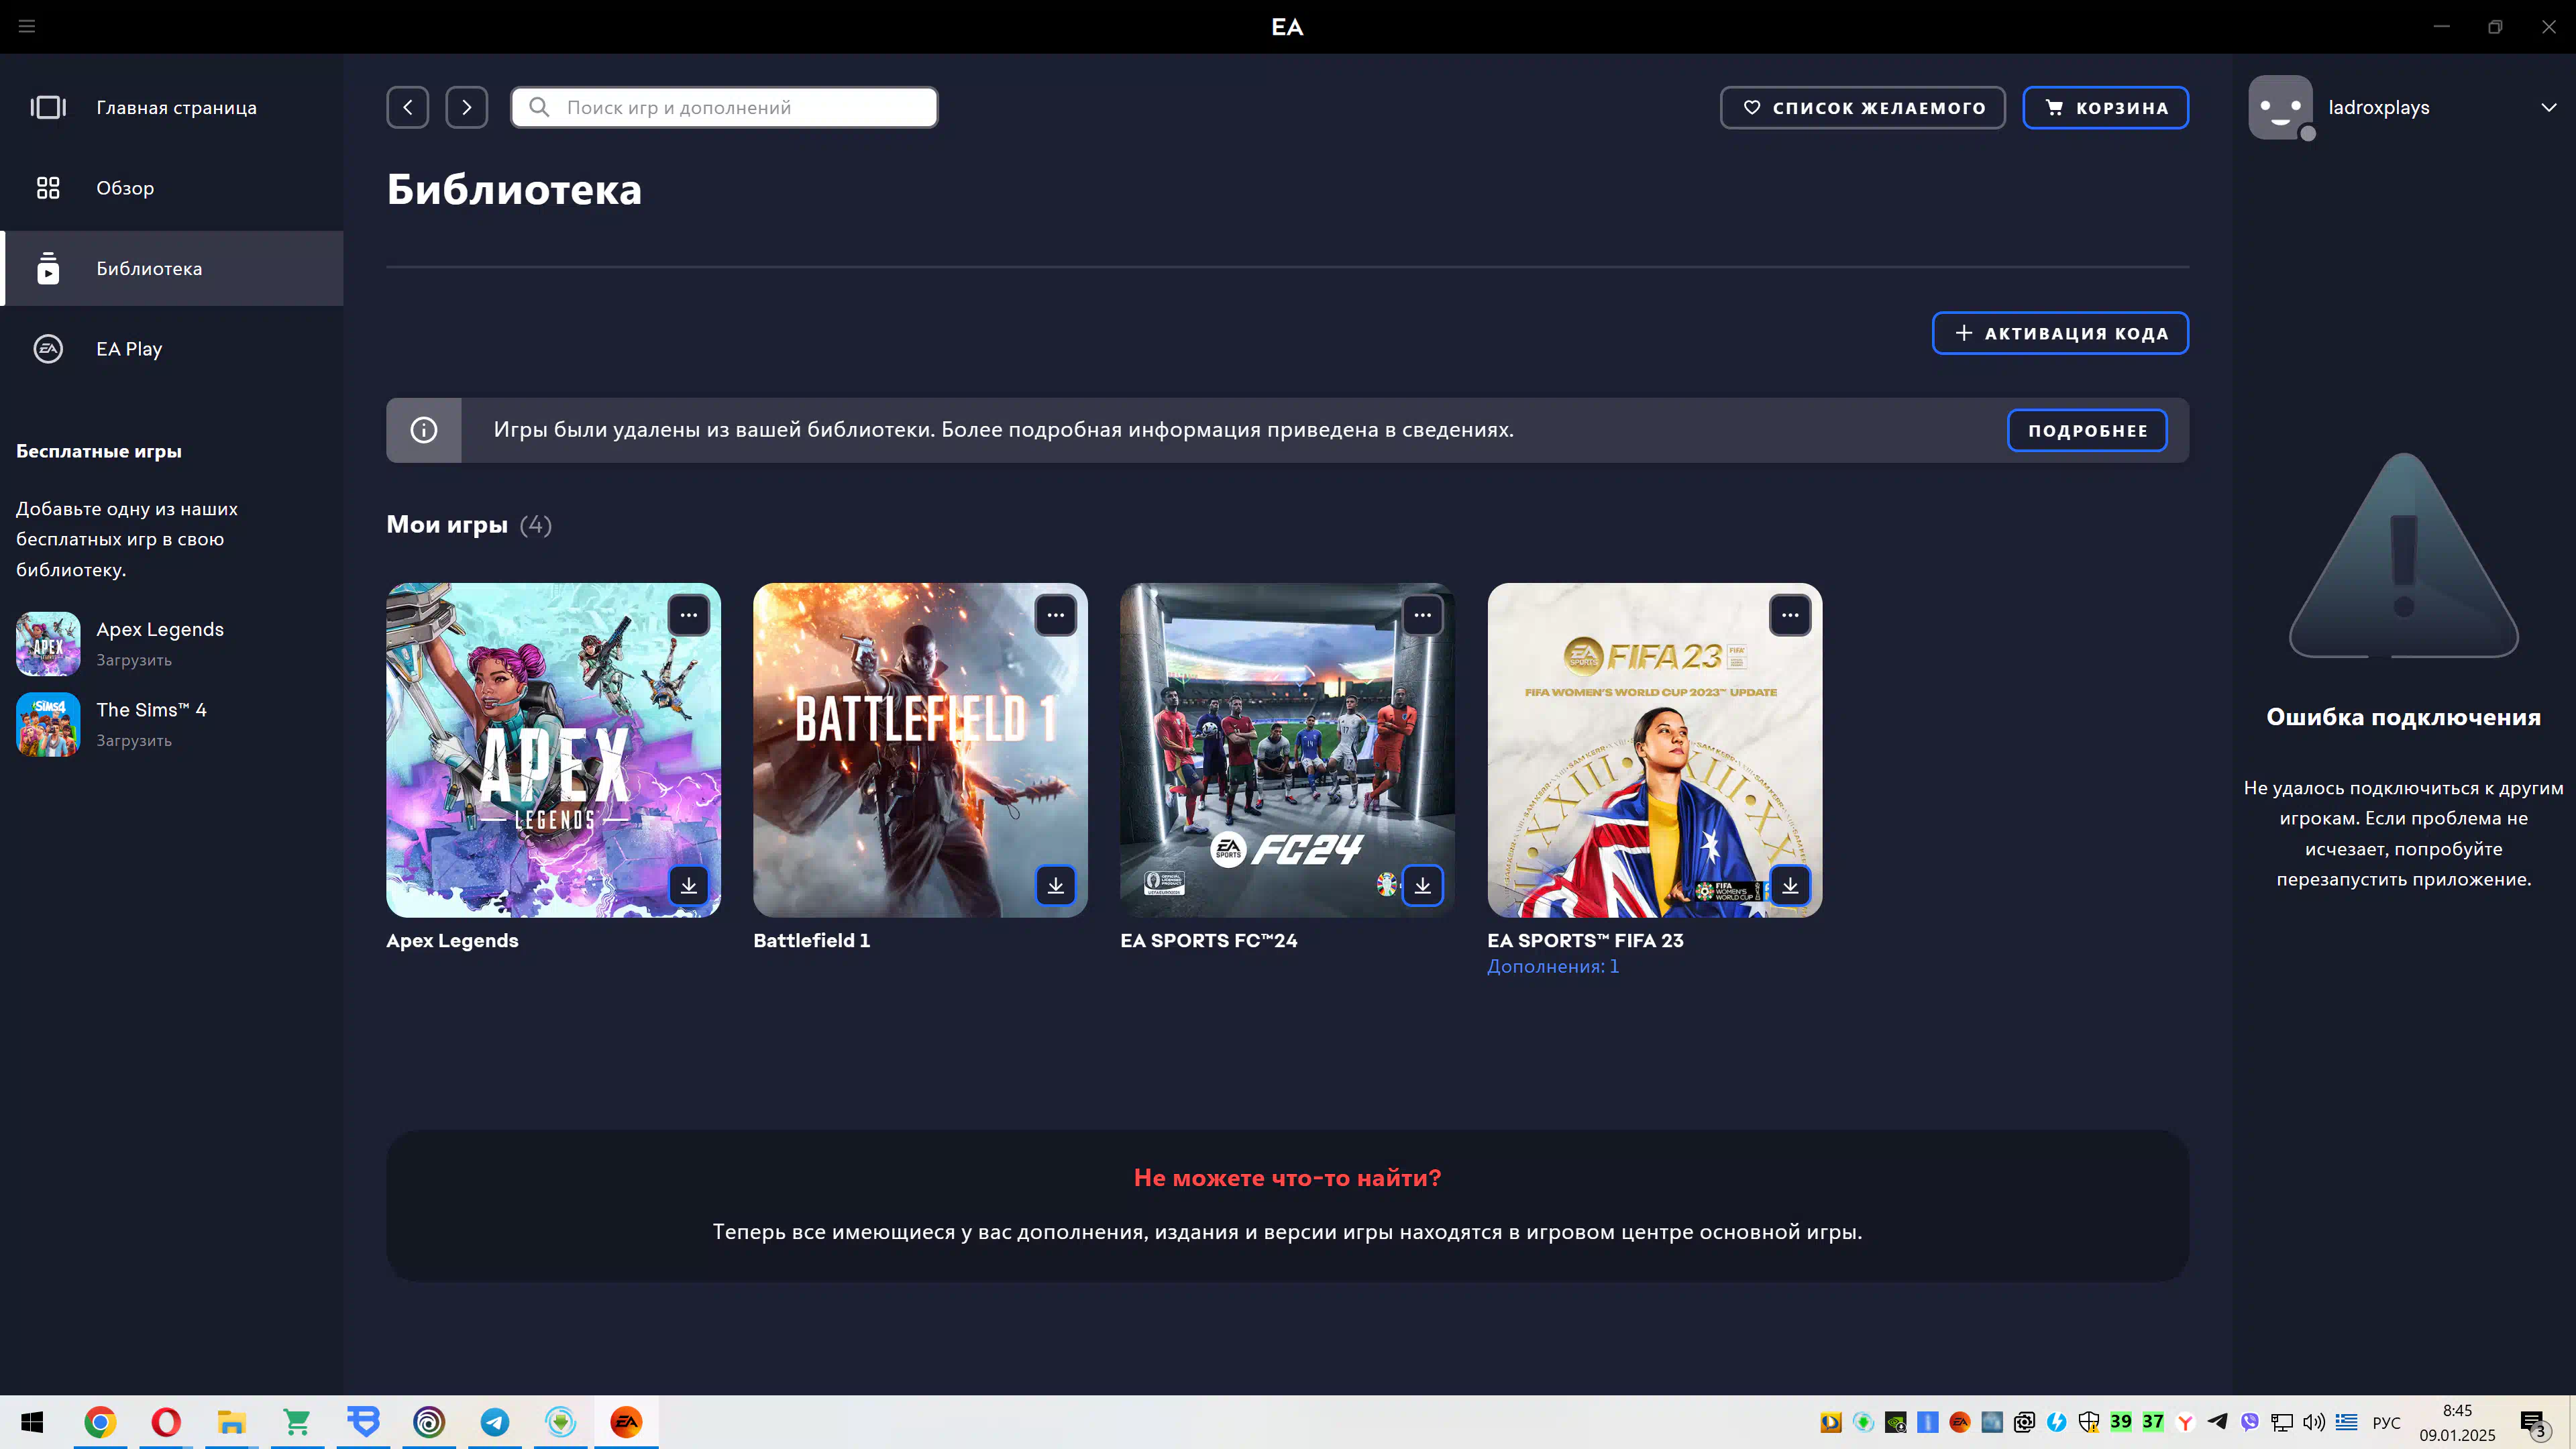
Task: Click the Yandex browser tray icon
Action: [2185, 1422]
